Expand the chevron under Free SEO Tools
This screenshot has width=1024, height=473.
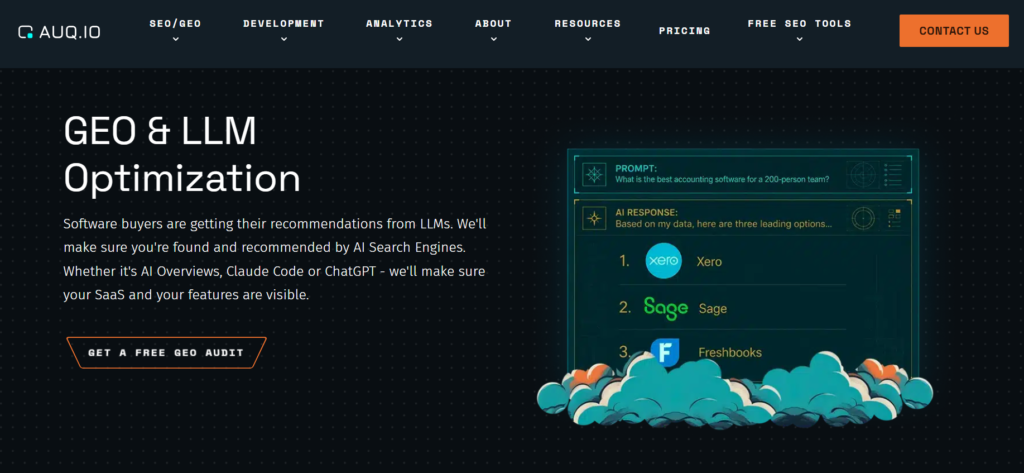click(799, 39)
